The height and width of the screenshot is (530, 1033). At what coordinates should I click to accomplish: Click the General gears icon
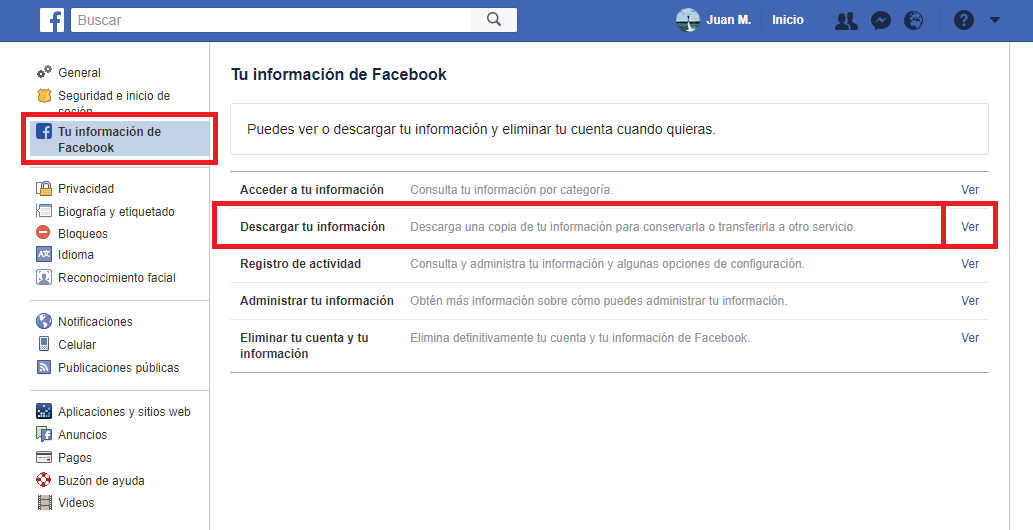44,72
